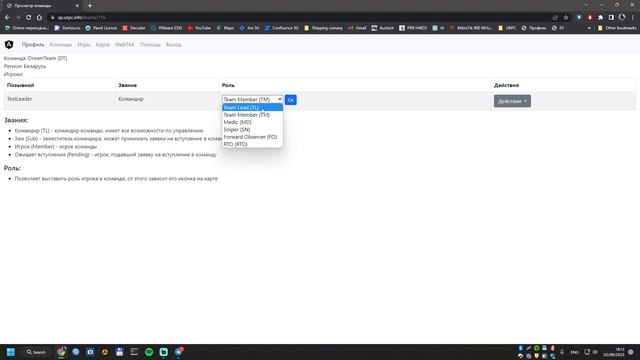Image resolution: width=640 pixels, height=360 pixels.
Task: Choose RTO (RTO) role option
Action: click(x=252, y=144)
